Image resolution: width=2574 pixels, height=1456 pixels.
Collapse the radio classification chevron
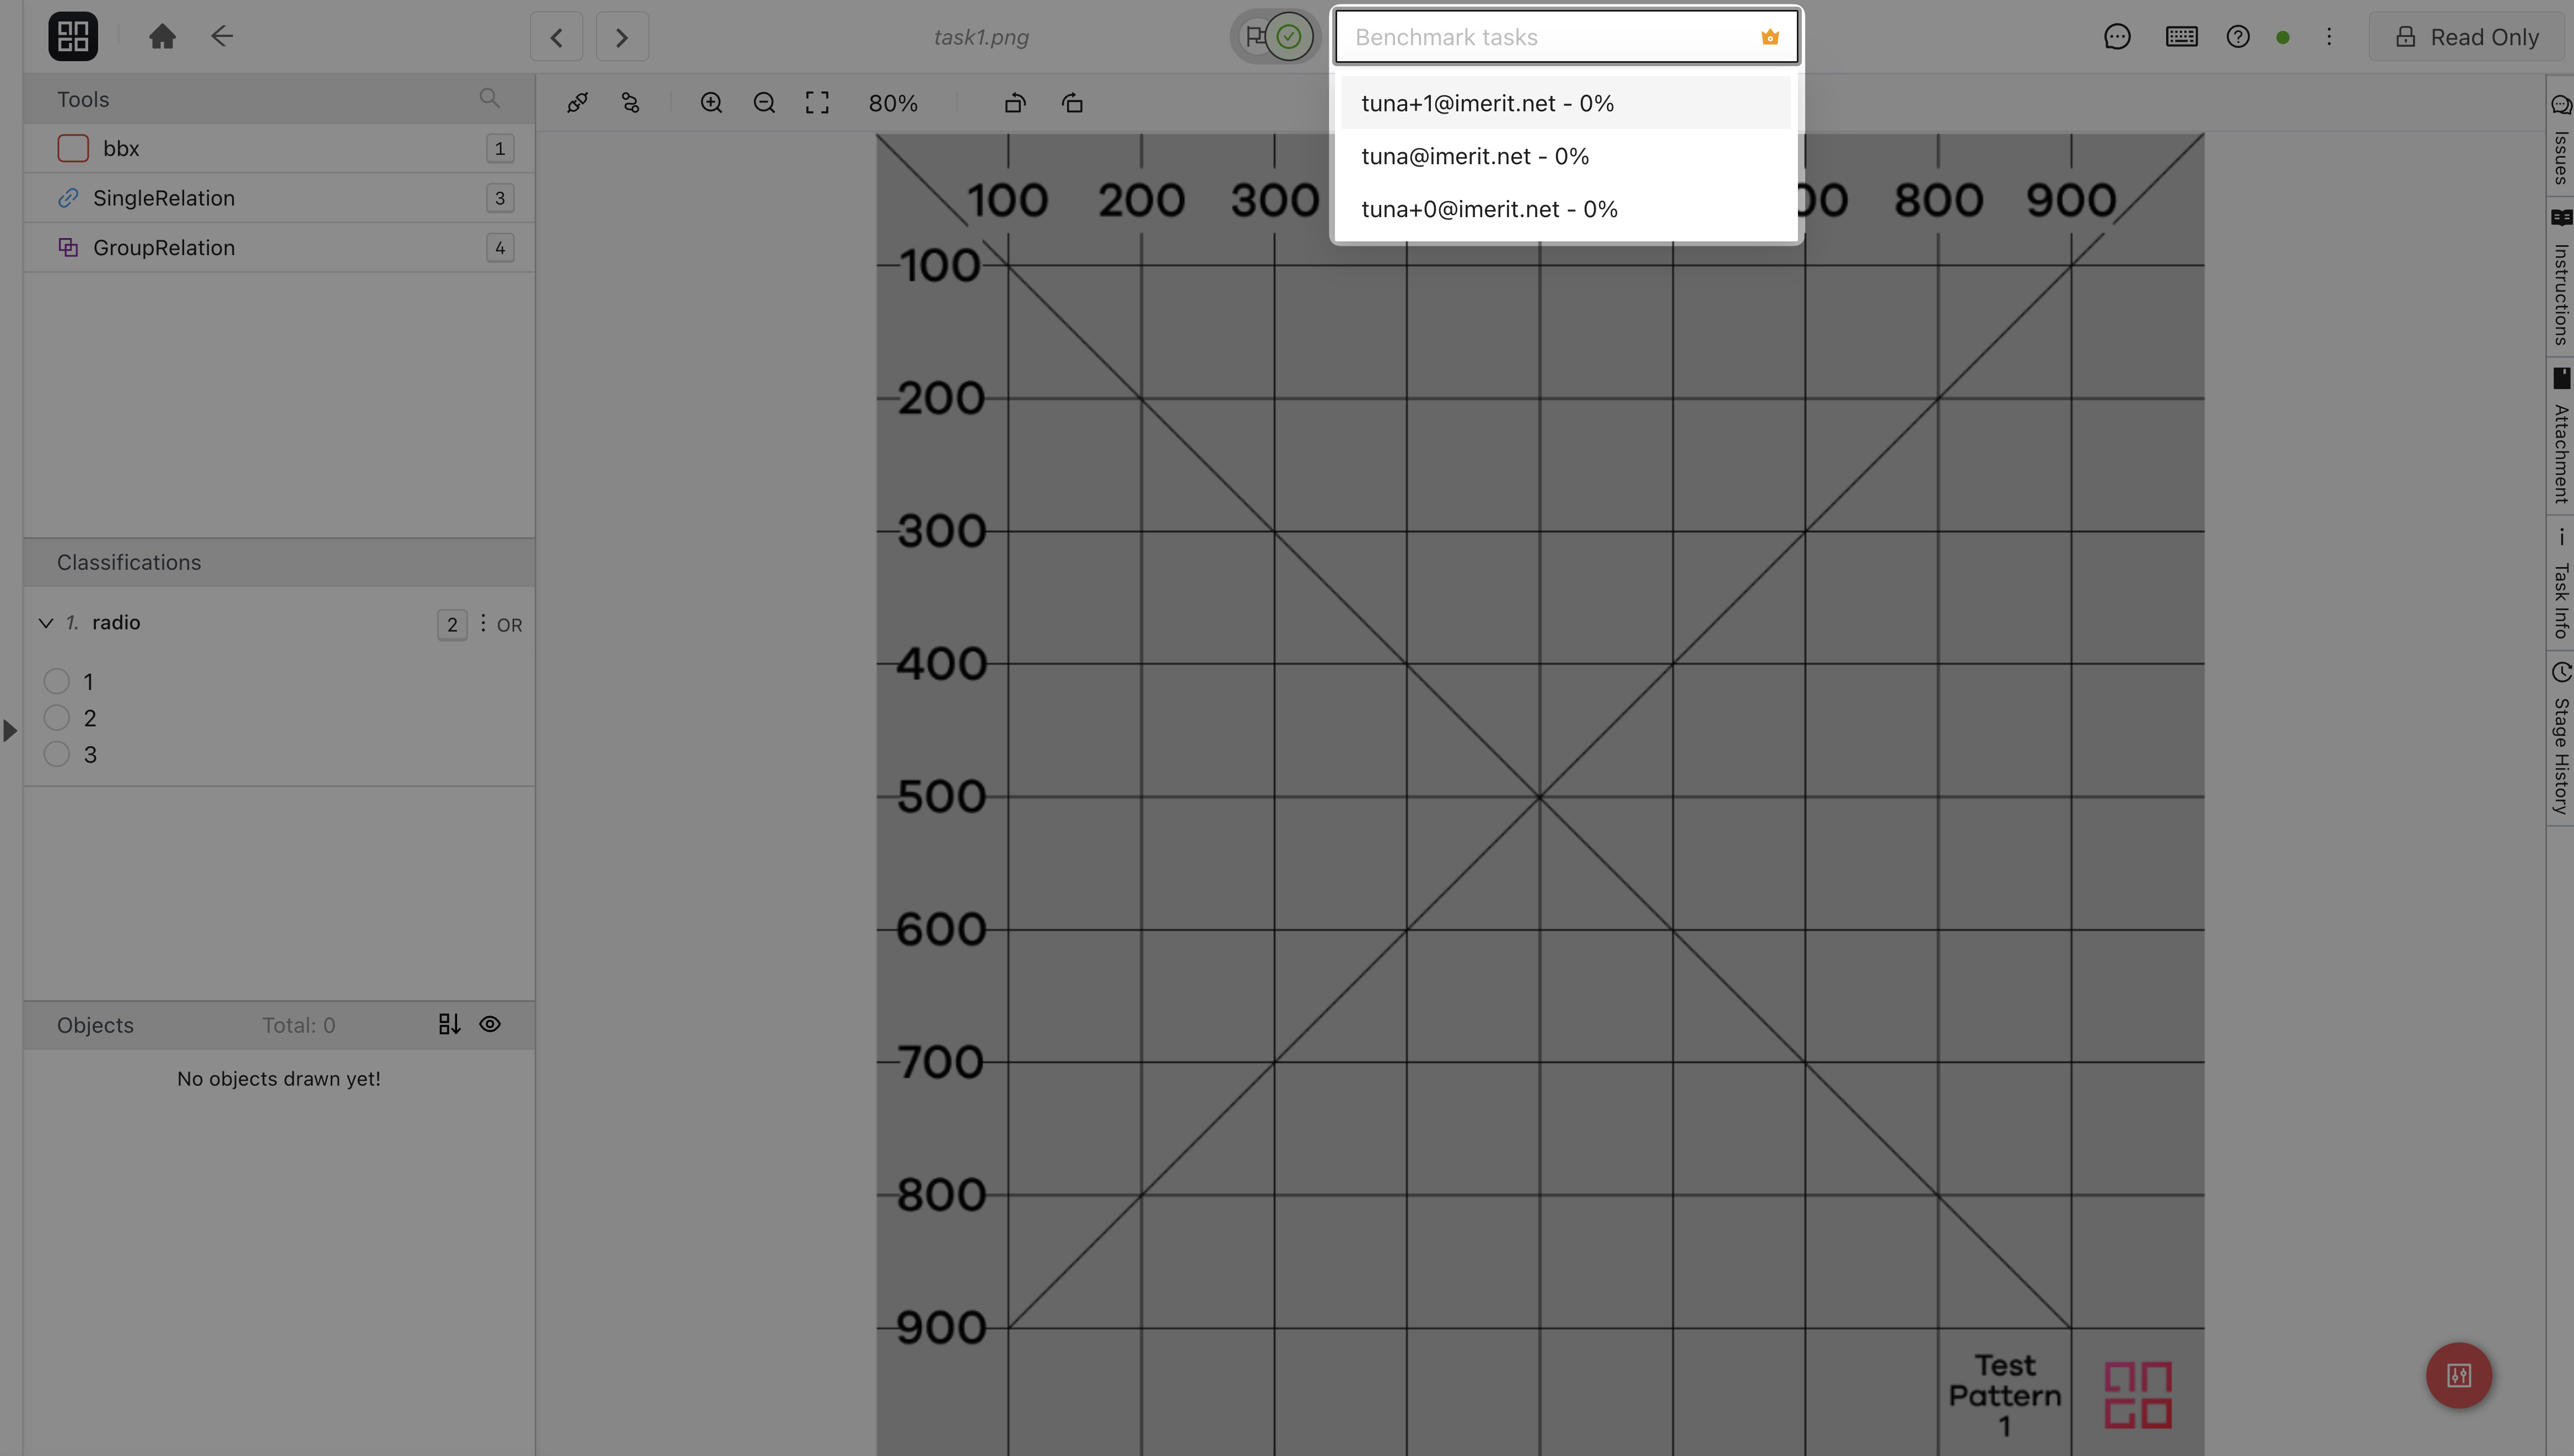[45, 623]
